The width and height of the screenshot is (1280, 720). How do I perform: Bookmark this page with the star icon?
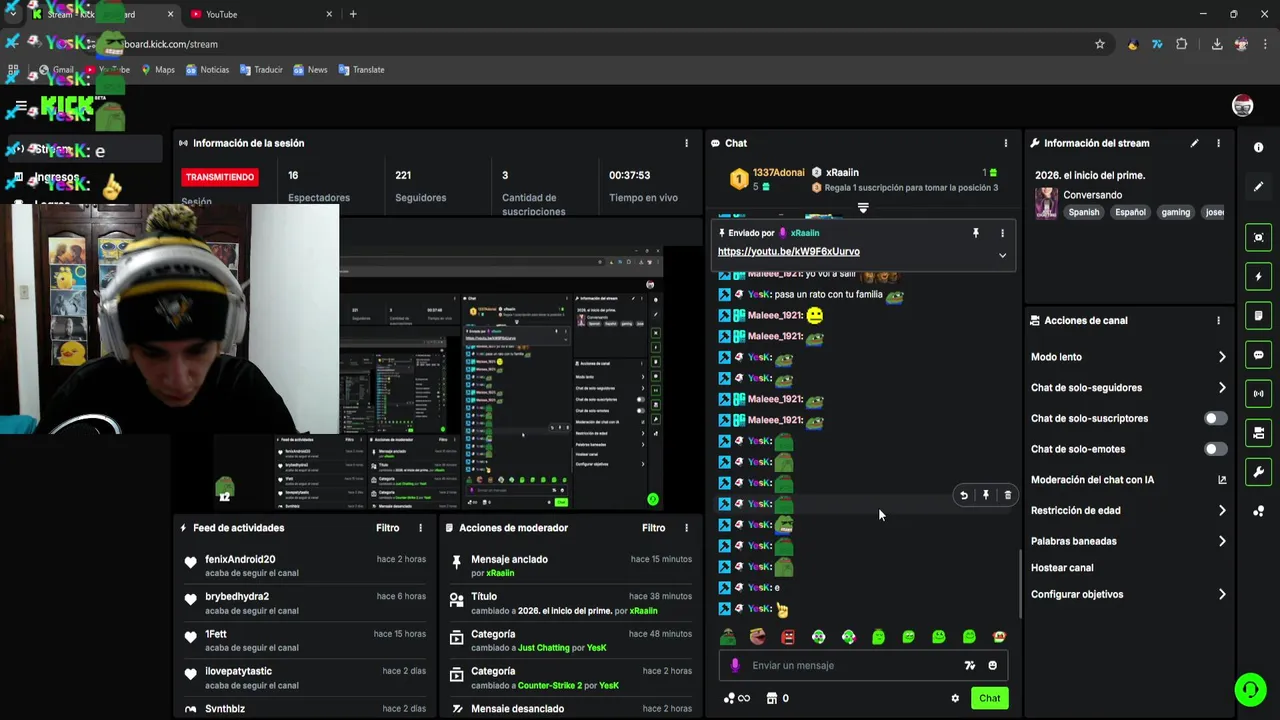coord(1100,44)
